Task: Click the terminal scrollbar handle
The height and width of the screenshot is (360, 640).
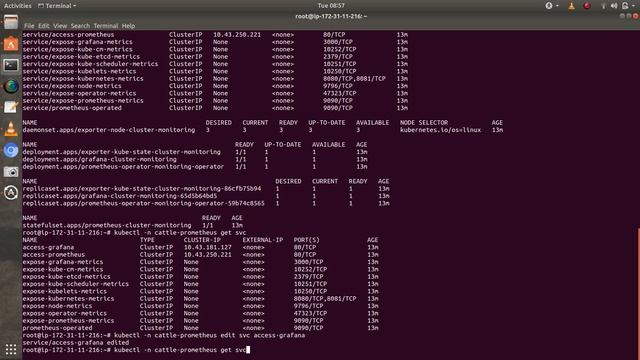Action: pos(638,294)
